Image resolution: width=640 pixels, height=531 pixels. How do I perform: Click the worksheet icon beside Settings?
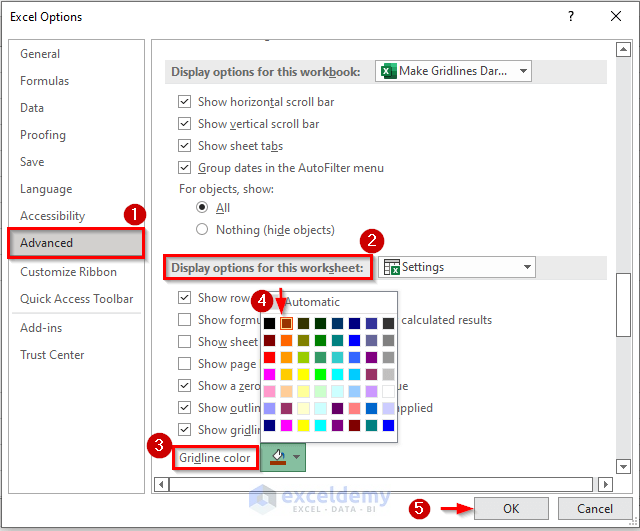click(x=392, y=267)
